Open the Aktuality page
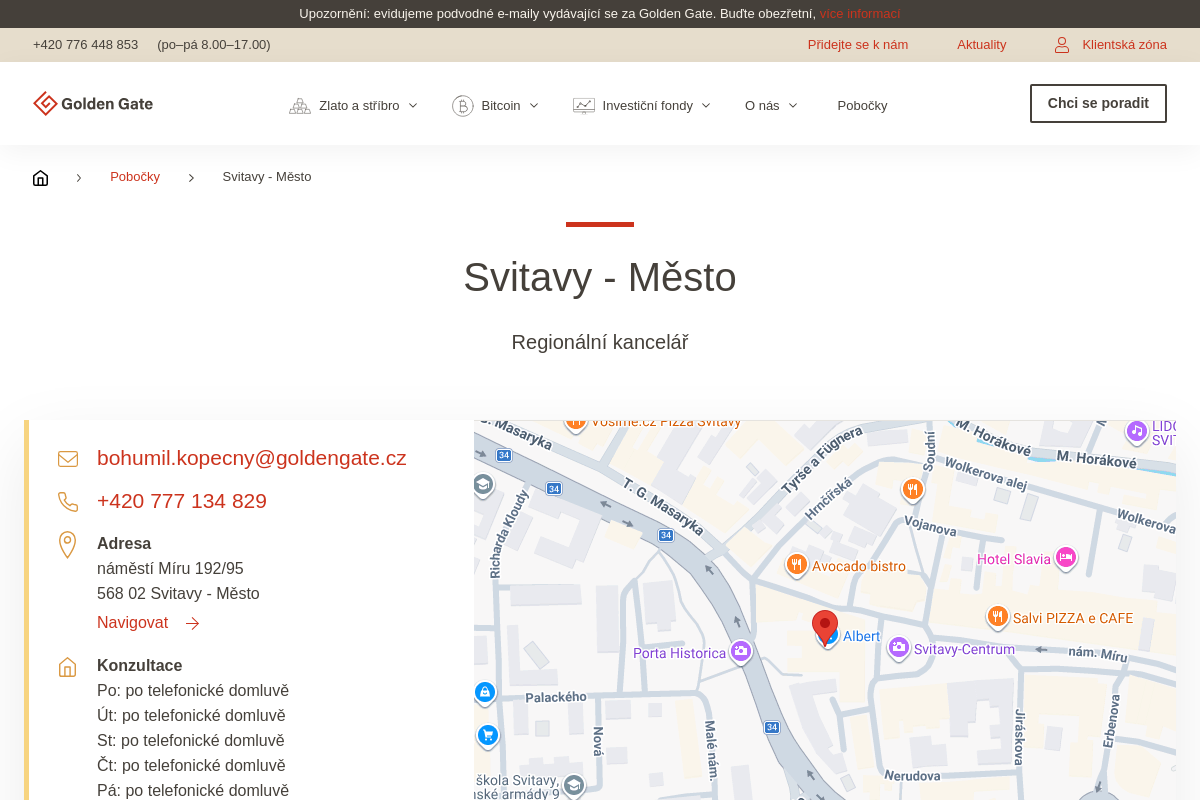Viewport: 1200px width, 800px height. (x=981, y=45)
